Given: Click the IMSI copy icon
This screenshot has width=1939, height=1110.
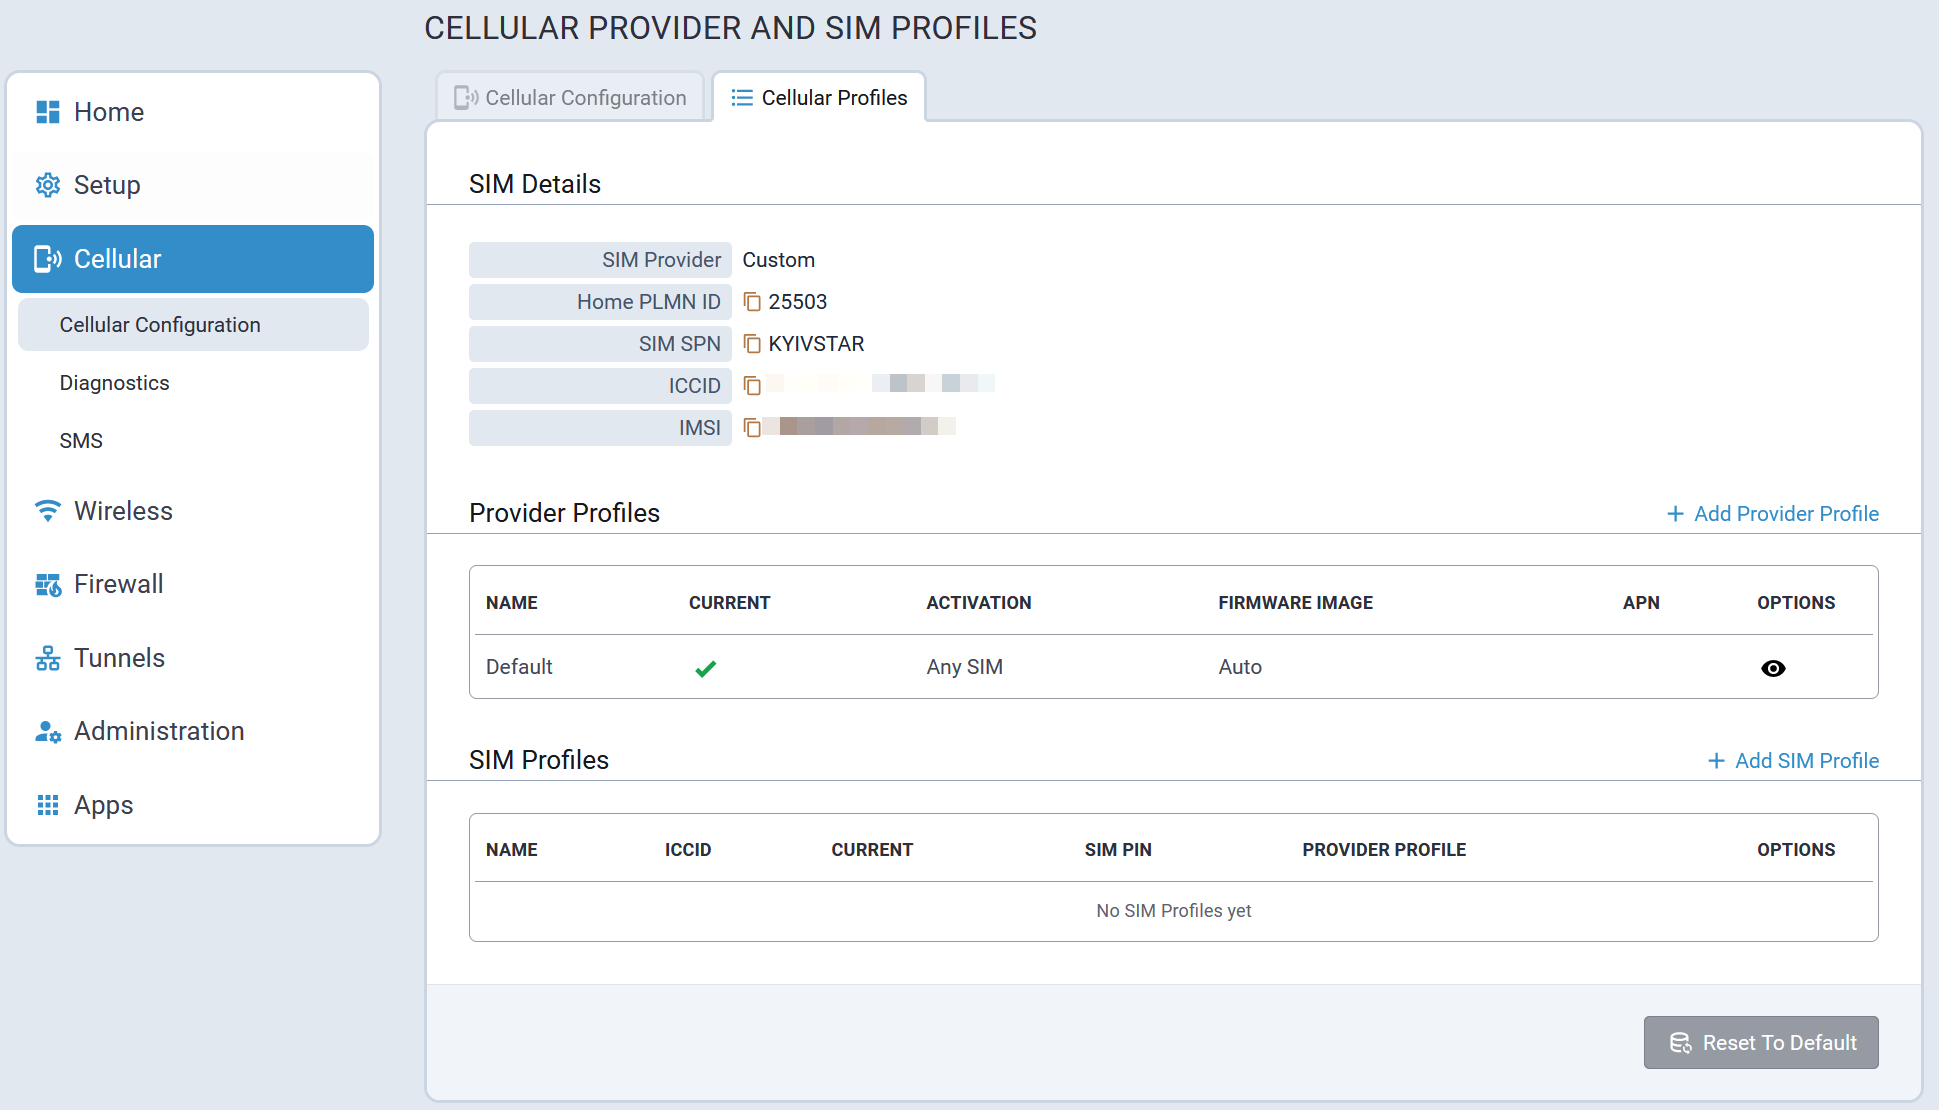Looking at the screenshot, I should [752, 428].
